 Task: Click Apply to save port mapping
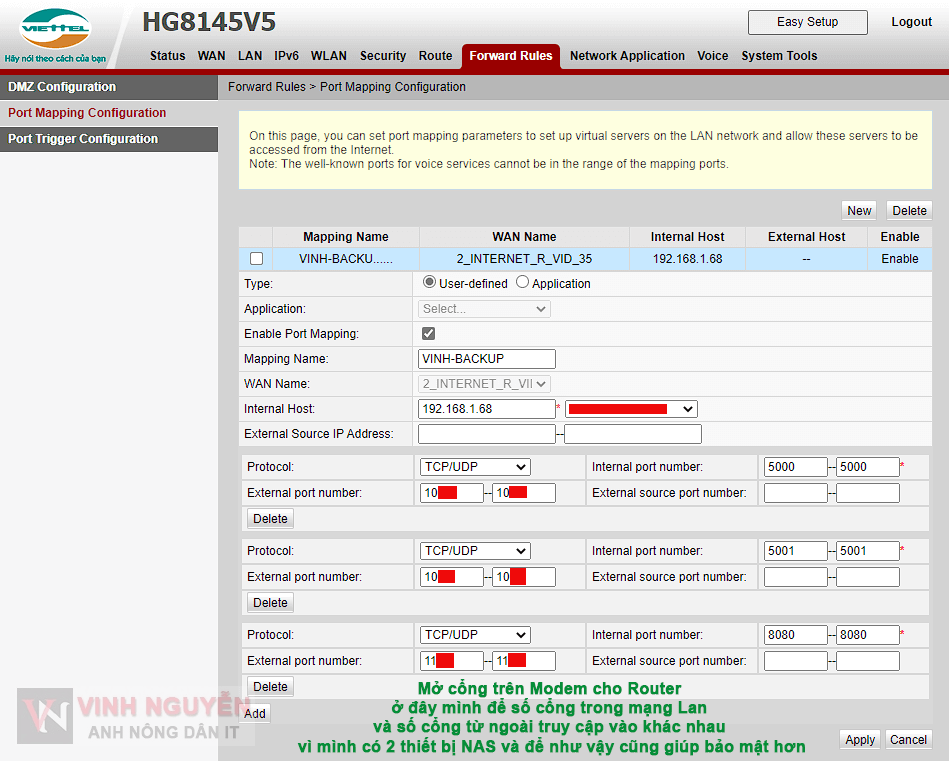[860, 740]
